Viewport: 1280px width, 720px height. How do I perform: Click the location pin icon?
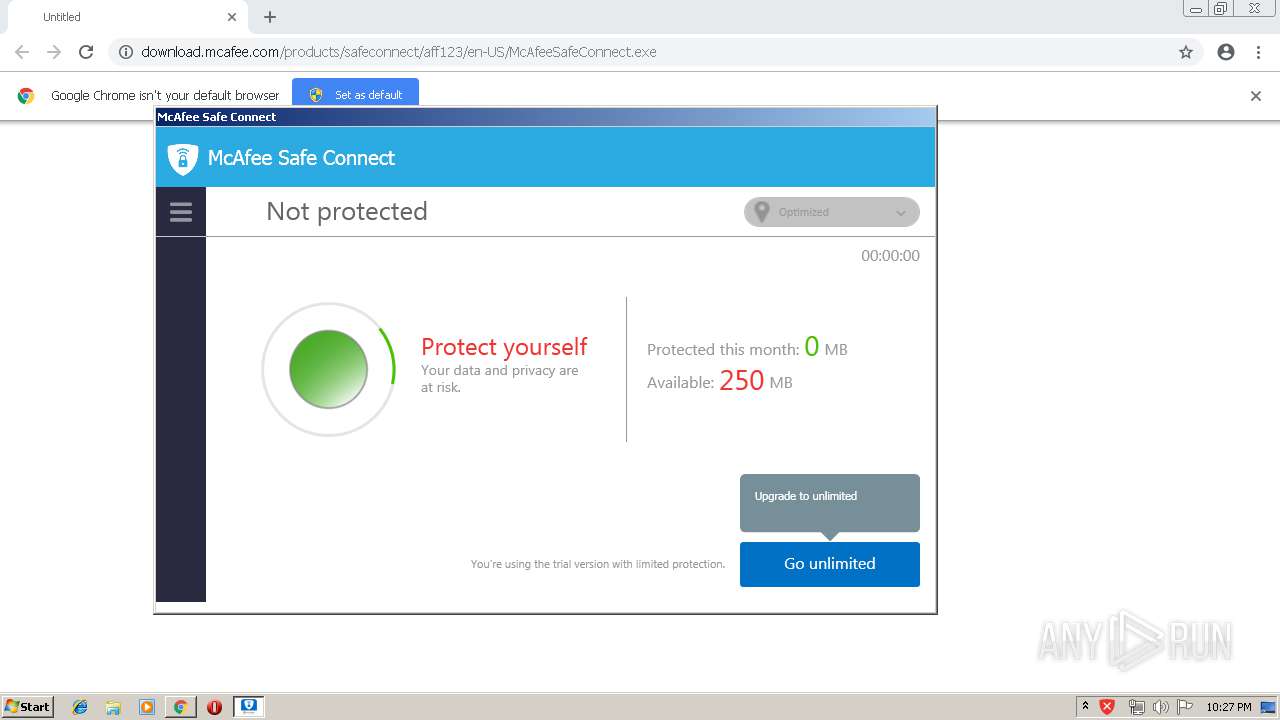(762, 212)
